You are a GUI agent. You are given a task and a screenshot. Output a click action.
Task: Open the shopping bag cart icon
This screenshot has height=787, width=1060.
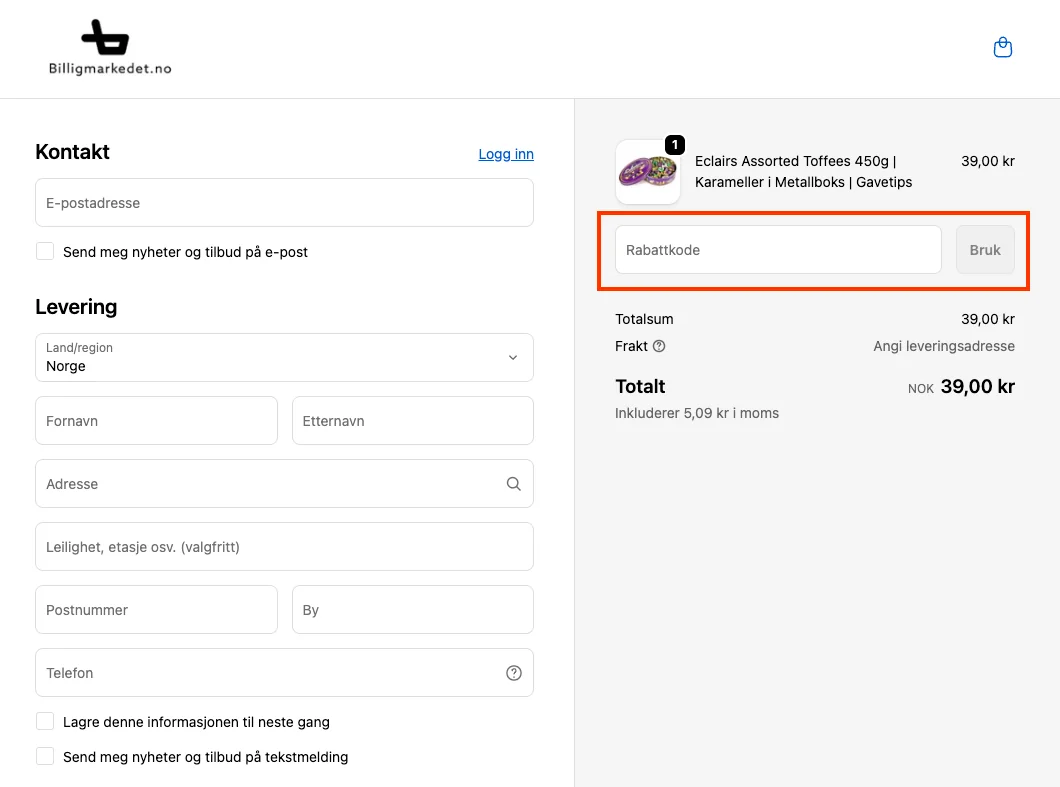click(x=1003, y=48)
